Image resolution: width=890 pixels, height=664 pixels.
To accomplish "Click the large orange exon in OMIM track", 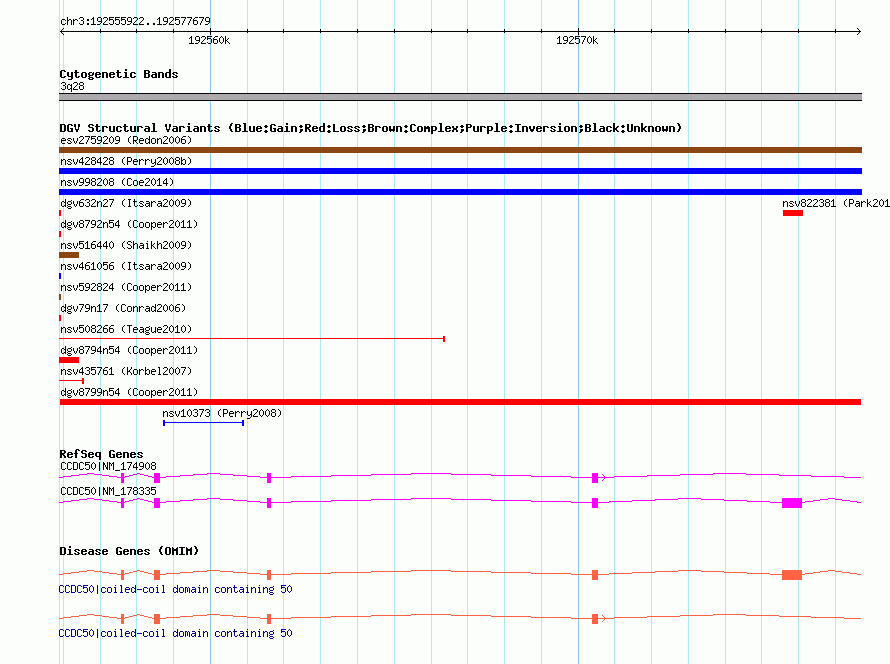I will [792, 575].
